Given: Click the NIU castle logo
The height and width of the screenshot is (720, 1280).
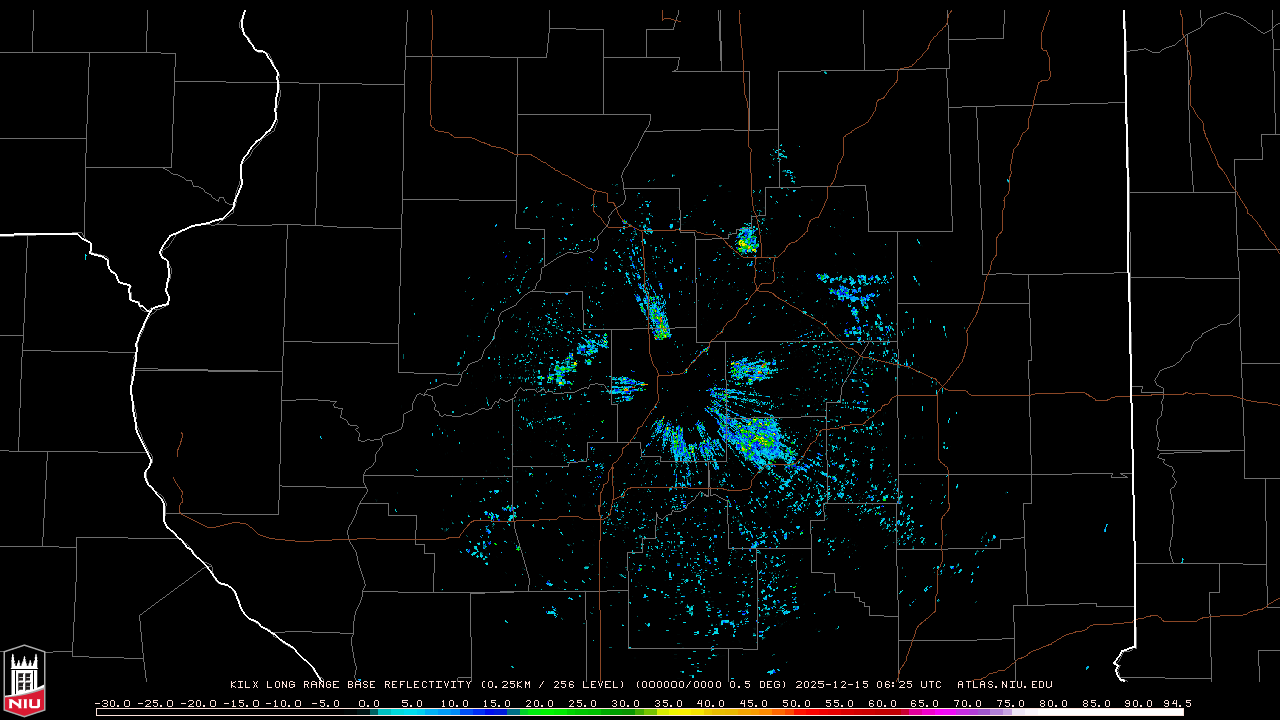Looking at the screenshot, I should click(x=24, y=682).
